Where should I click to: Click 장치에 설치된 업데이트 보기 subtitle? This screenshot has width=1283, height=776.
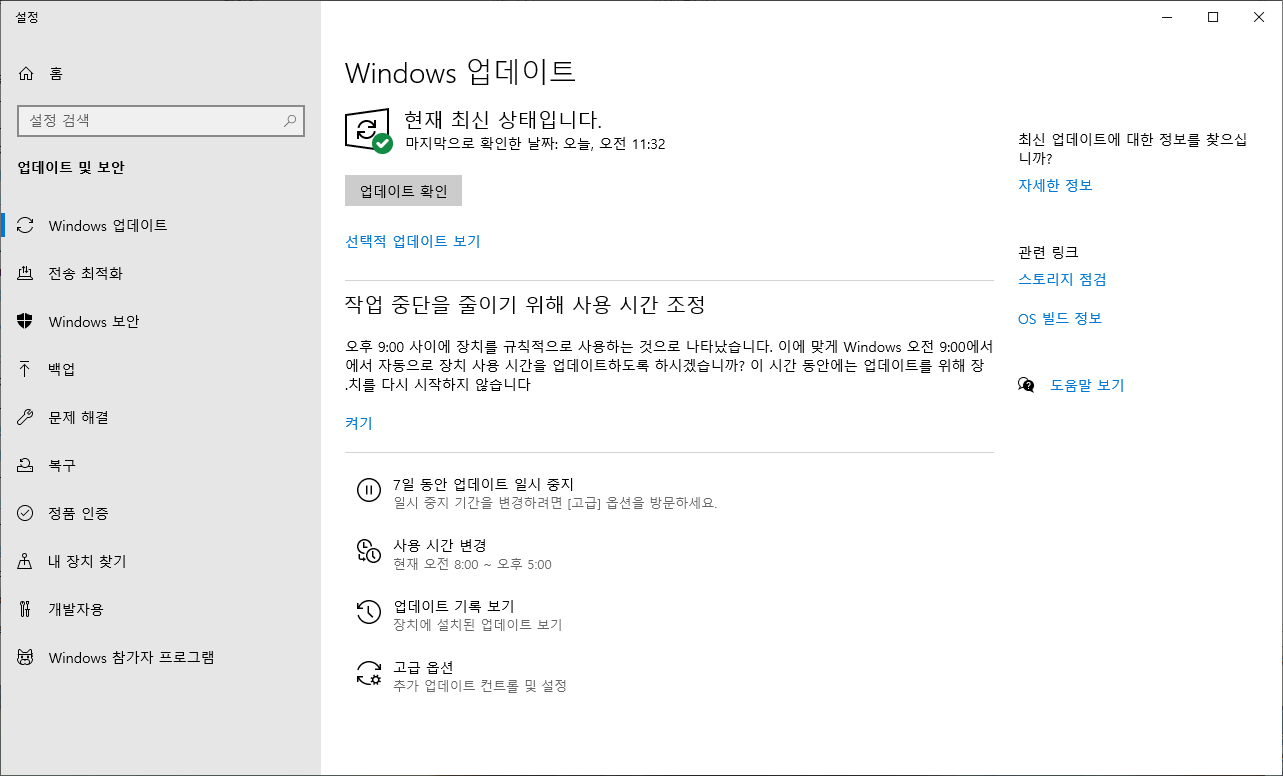[478, 625]
